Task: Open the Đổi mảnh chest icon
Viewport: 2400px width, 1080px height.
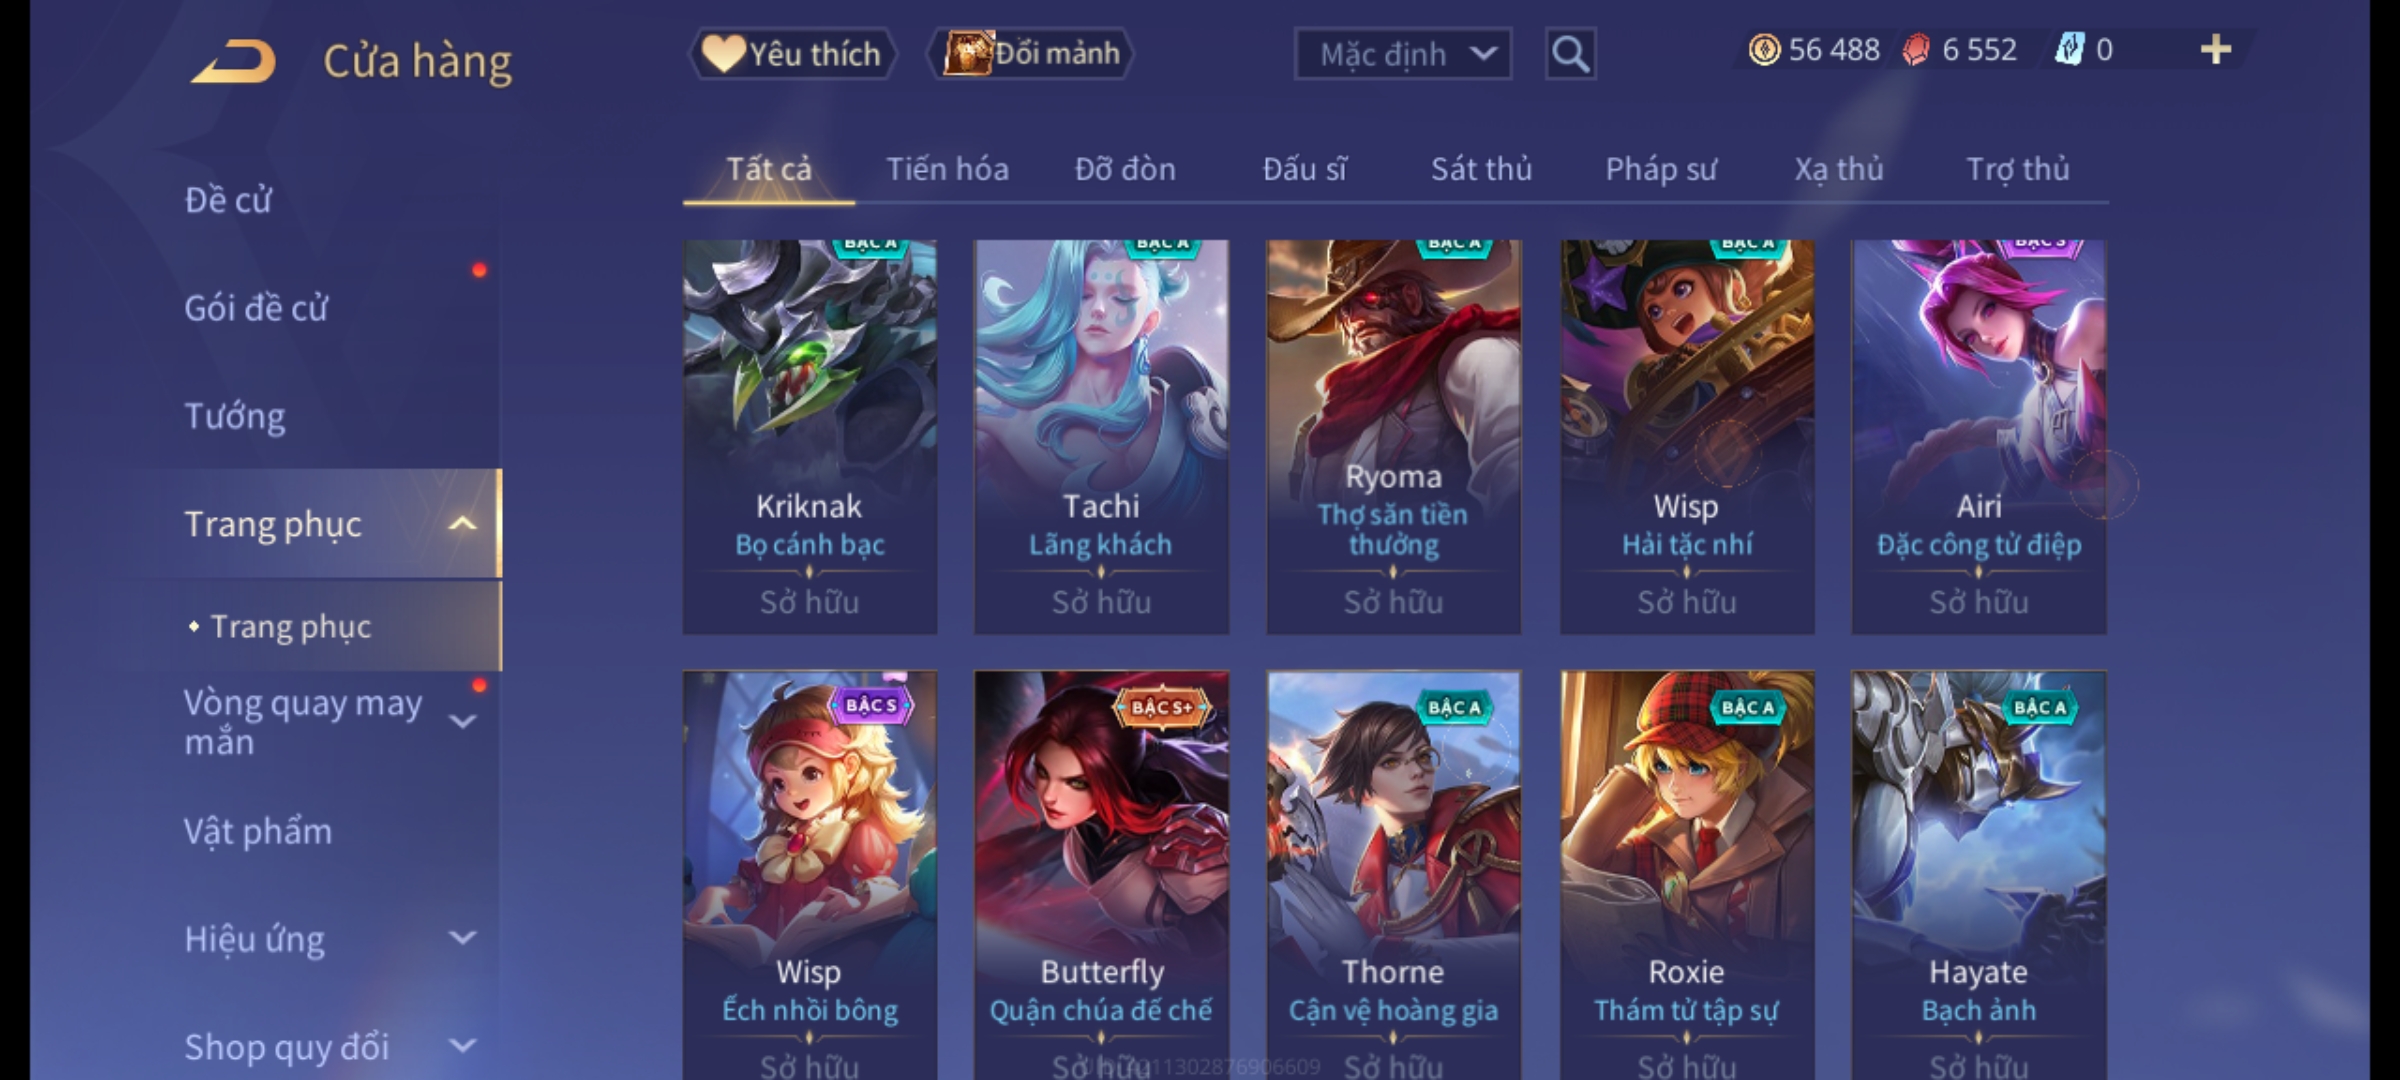Action: point(967,53)
